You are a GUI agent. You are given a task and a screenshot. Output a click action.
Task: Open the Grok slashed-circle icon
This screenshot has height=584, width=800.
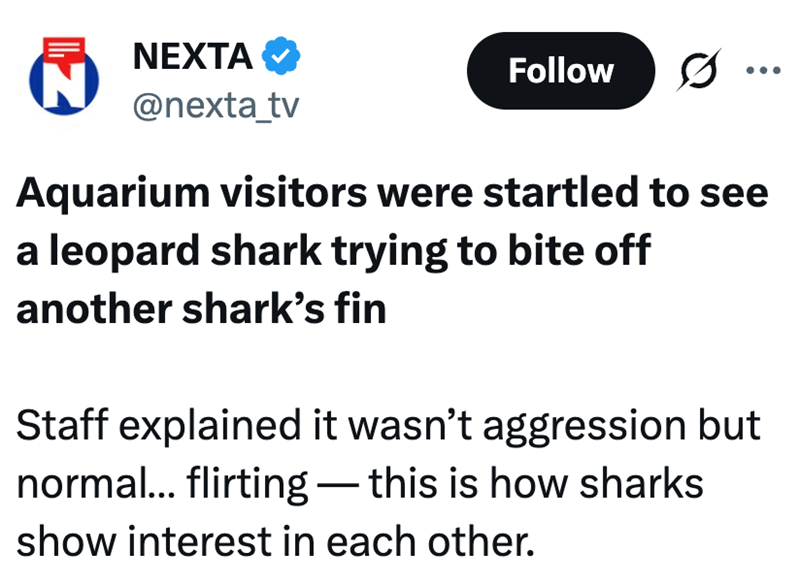pyautogui.click(x=691, y=71)
